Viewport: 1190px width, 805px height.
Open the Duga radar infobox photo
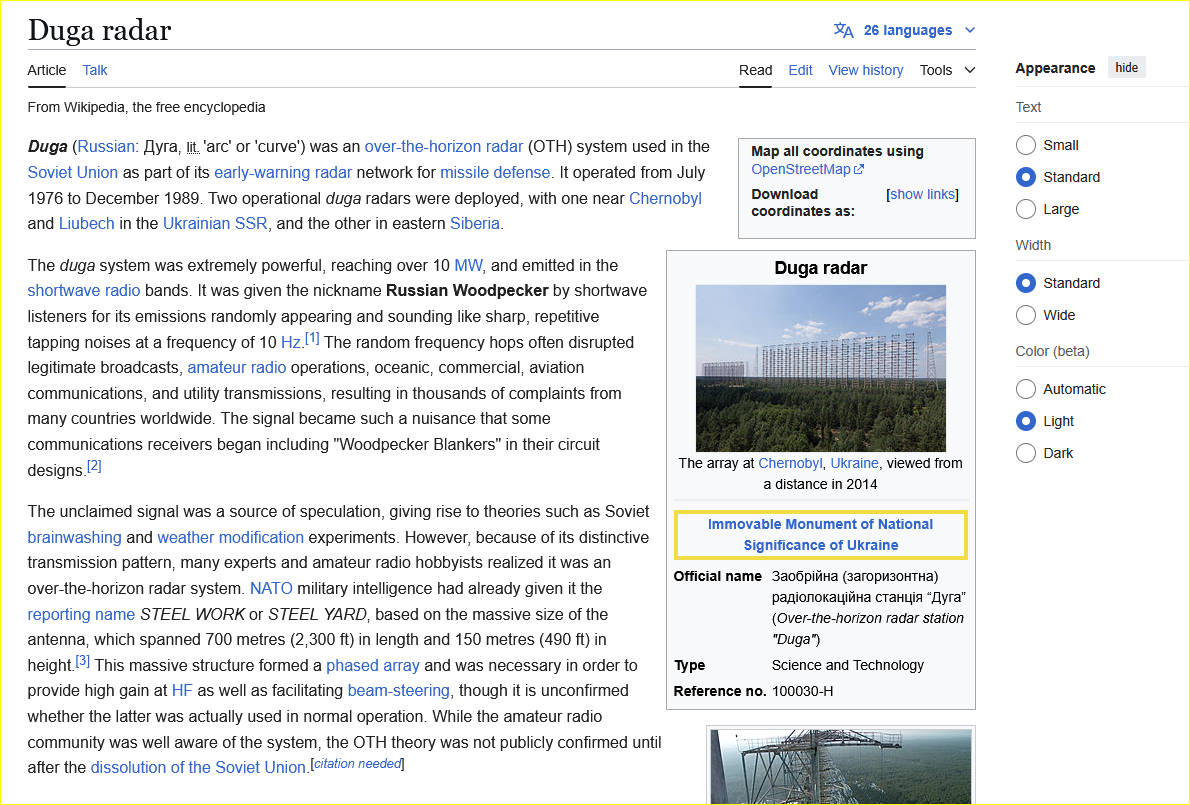click(x=820, y=368)
